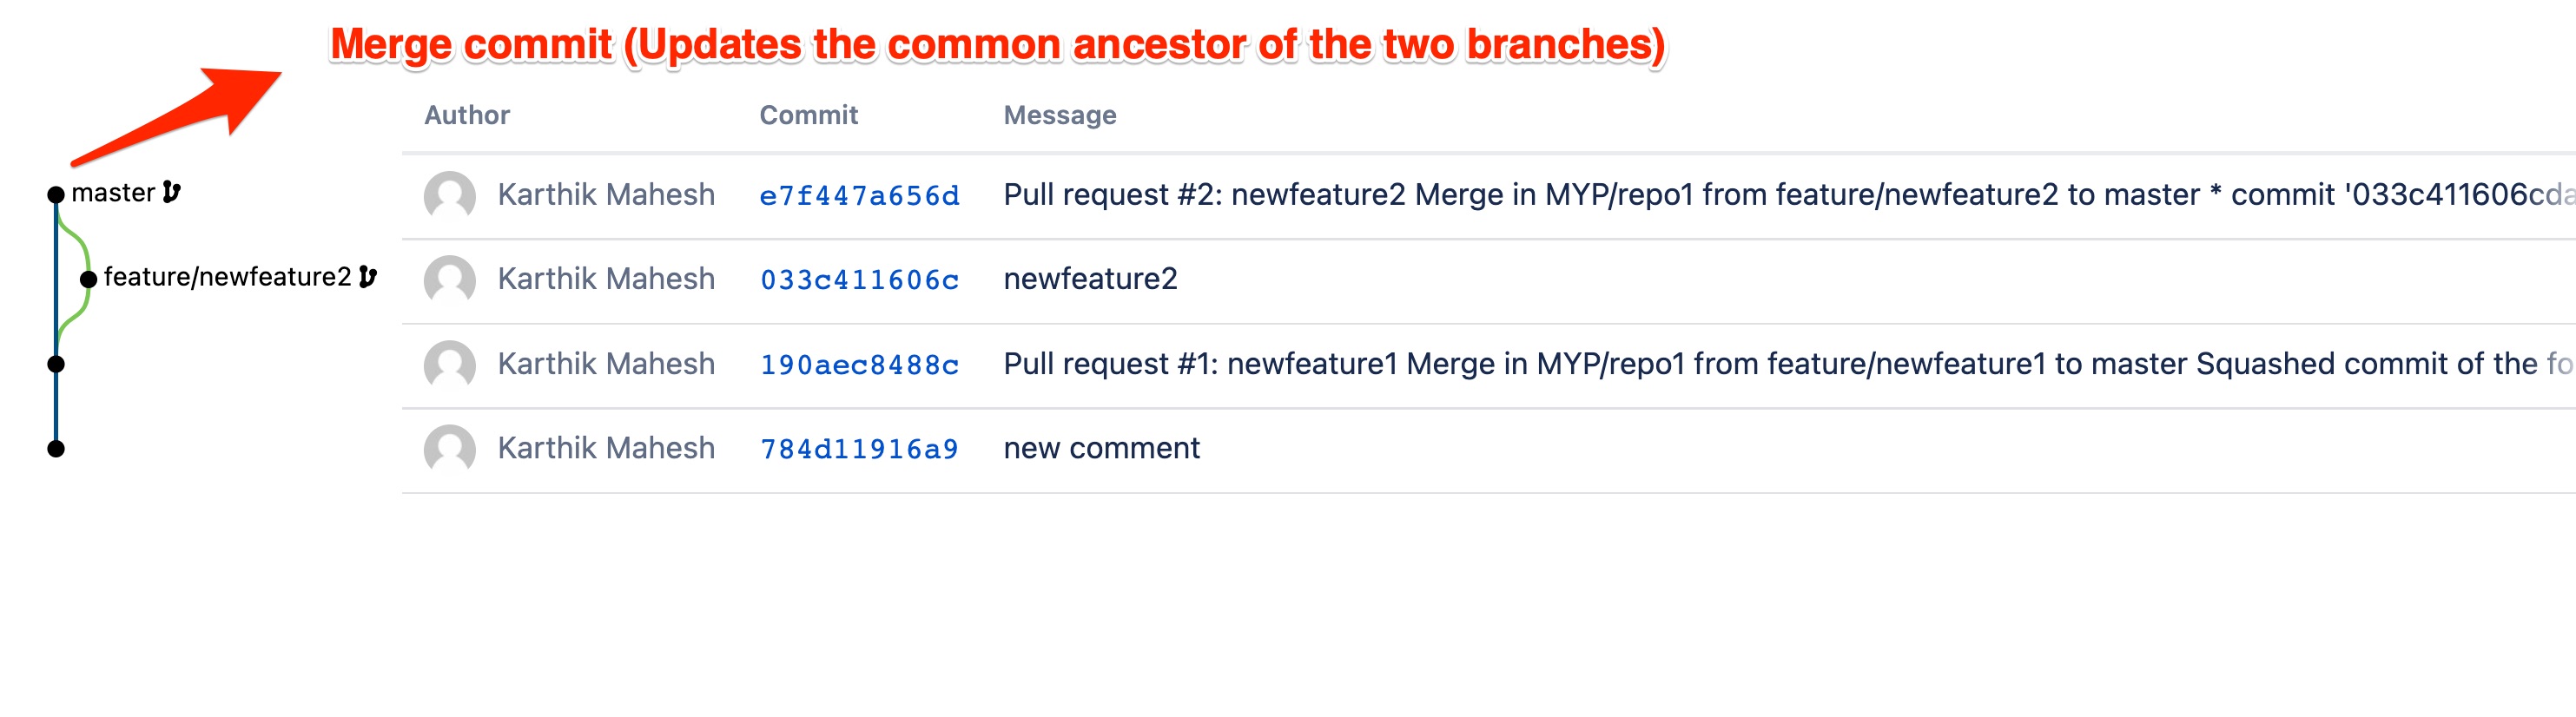Open commit 784d11916a9

(x=858, y=449)
